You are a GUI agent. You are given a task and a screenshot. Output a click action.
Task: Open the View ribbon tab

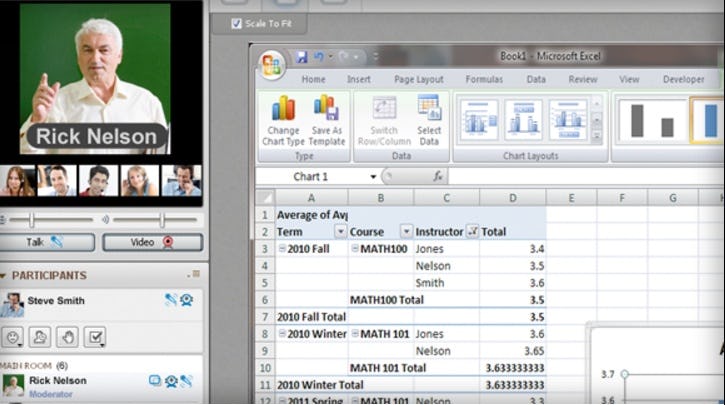click(629, 80)
